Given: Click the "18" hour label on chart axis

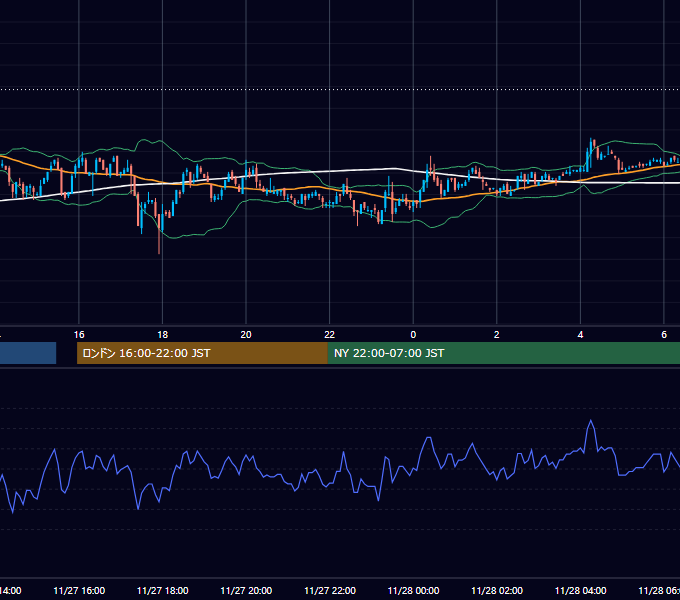Looking at the screenshot, I should point(162,335).
